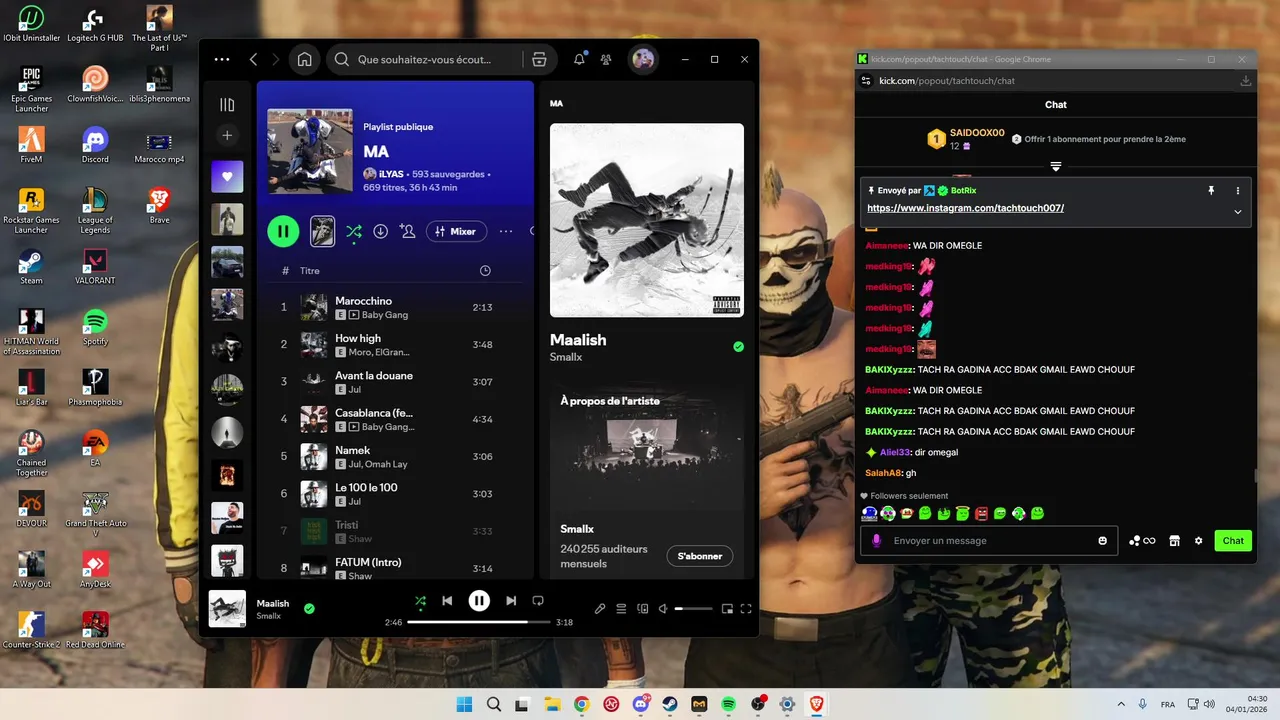Toggle playlist shuffle next to download icon
The height and width of the screenshot is (720, 1280).
click(x=353, y=231)
